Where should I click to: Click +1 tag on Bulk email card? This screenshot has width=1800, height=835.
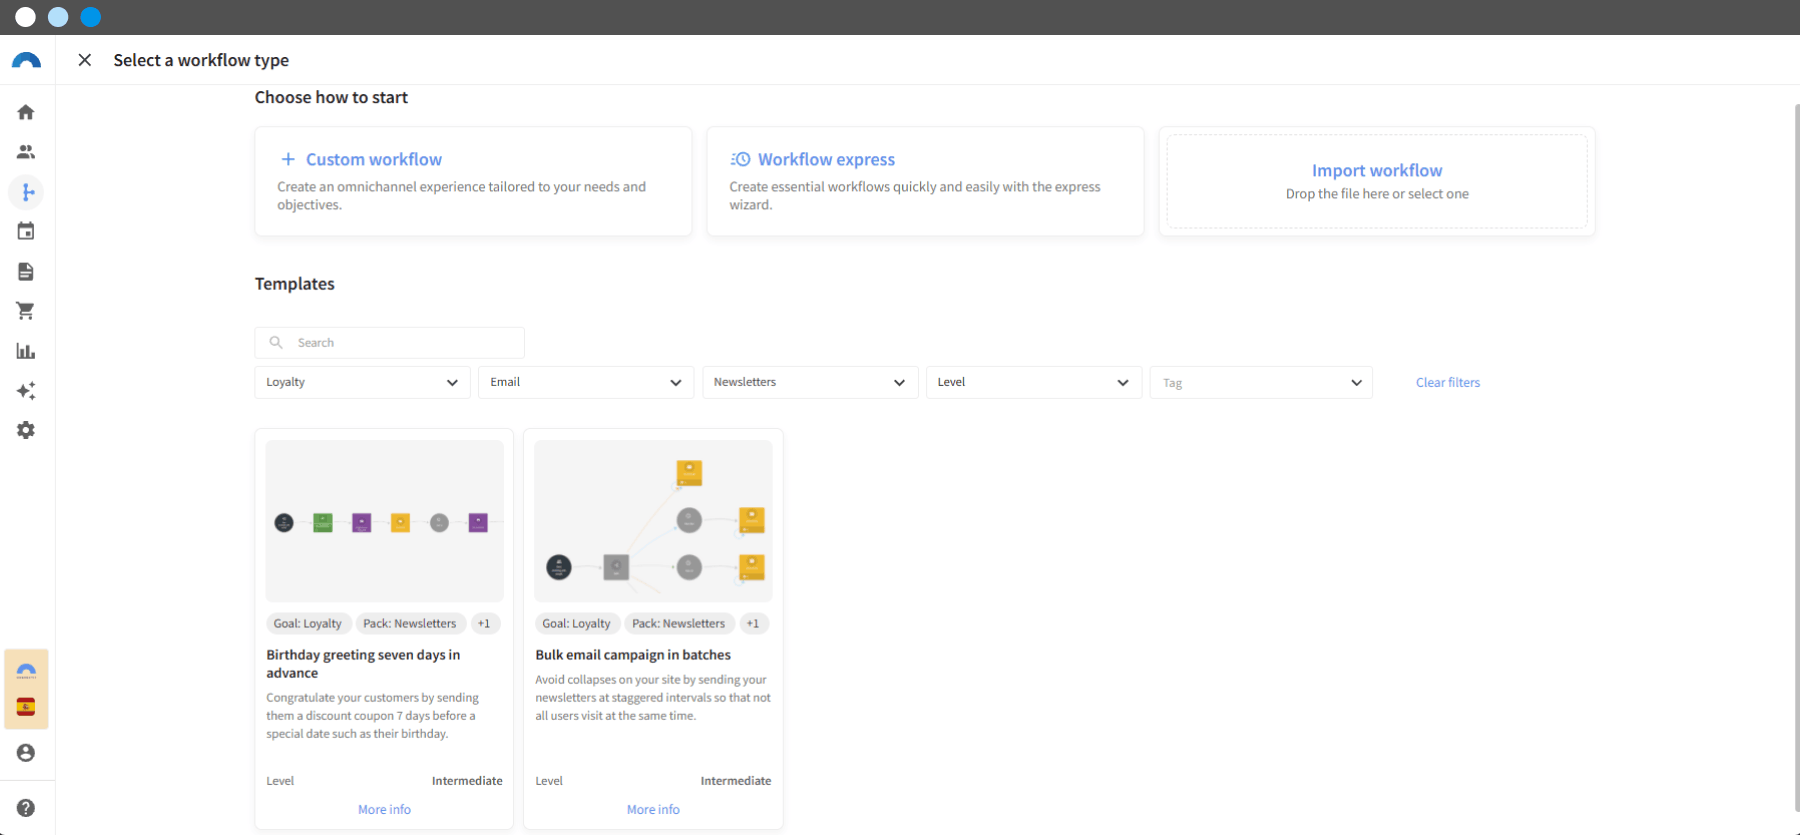[x=752, y=623]
